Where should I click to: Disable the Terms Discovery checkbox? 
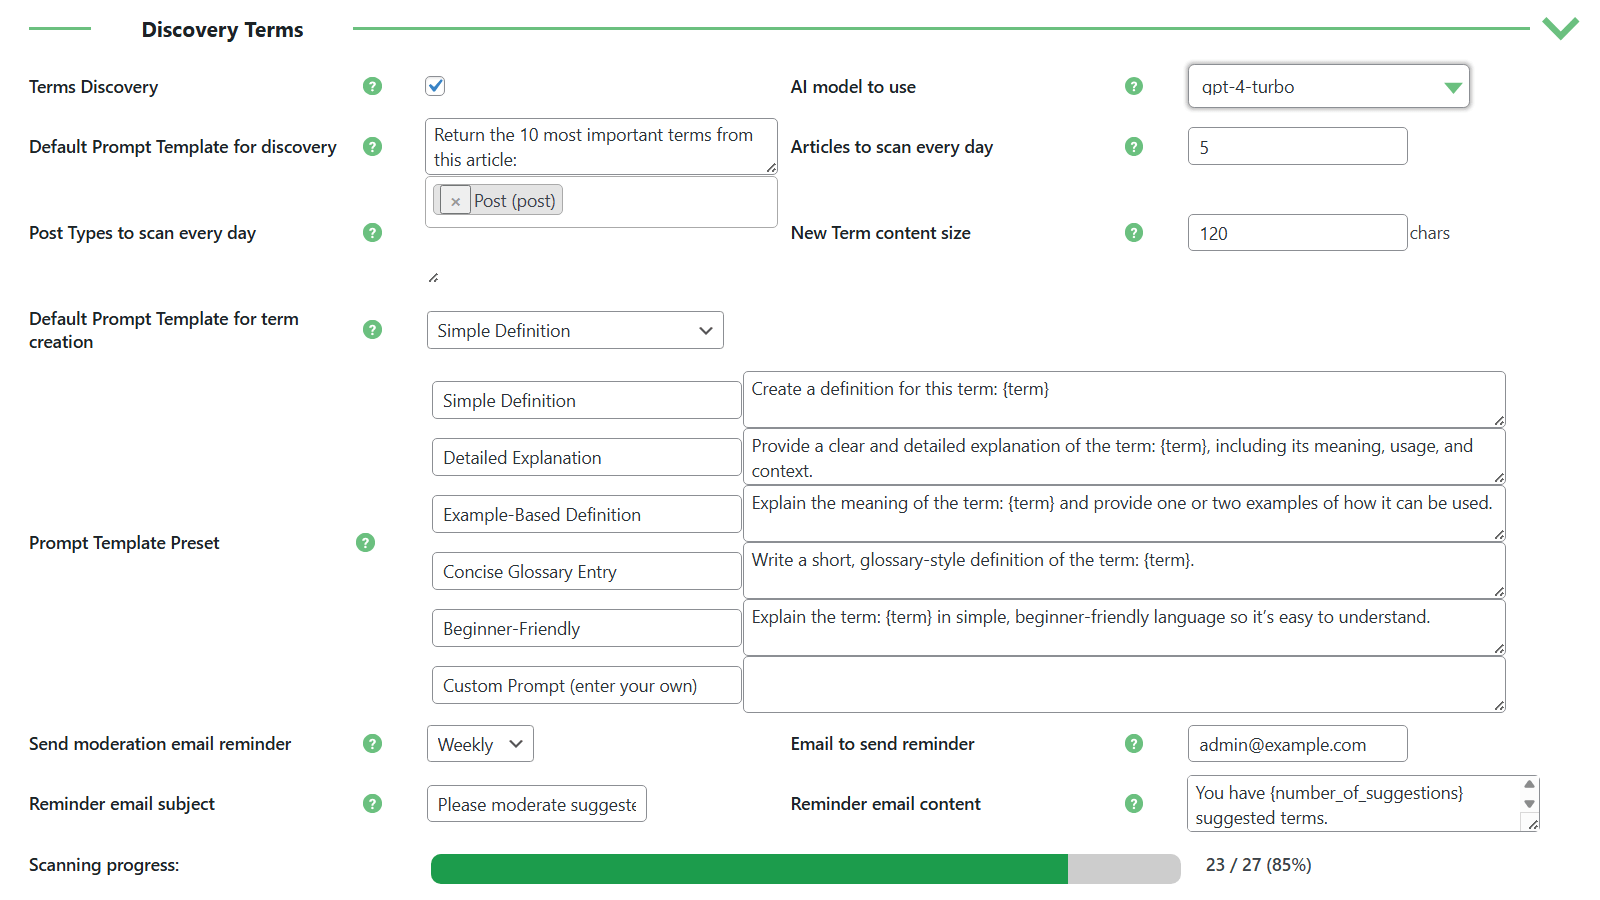pyautogui.click(x=435, y=86)
